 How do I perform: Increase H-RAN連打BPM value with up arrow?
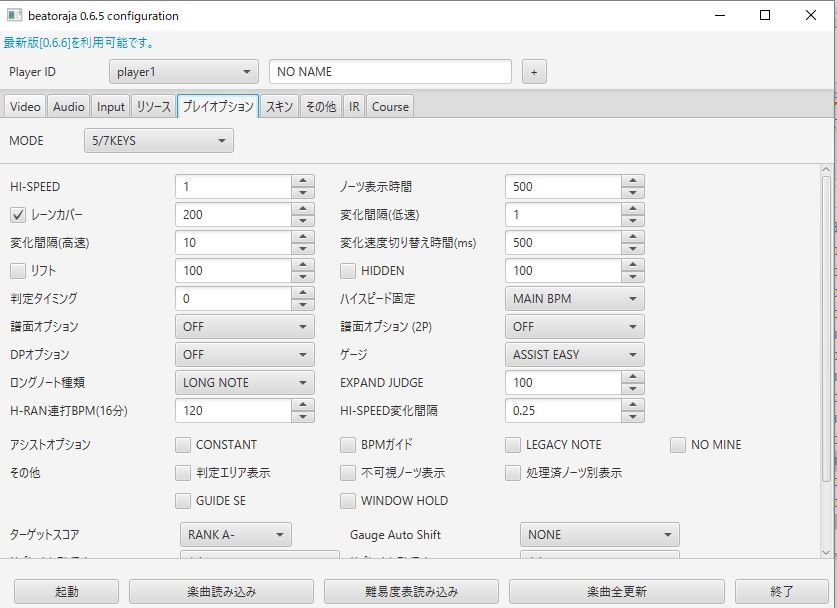[x=303, y=405]
